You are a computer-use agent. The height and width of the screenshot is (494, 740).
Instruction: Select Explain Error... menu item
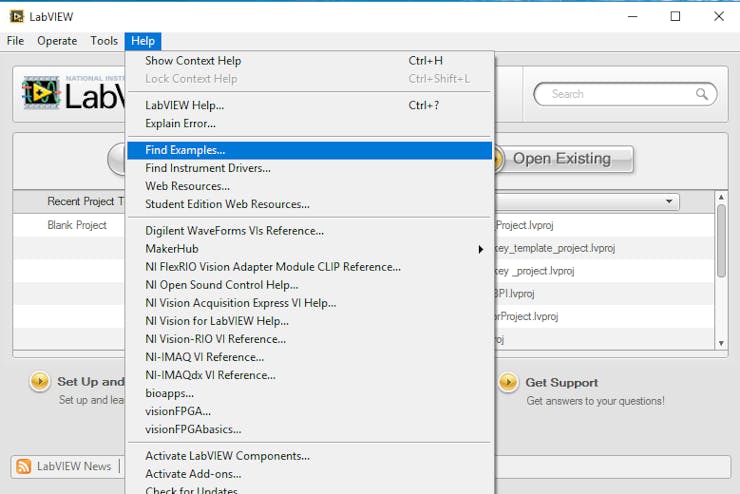309,123
